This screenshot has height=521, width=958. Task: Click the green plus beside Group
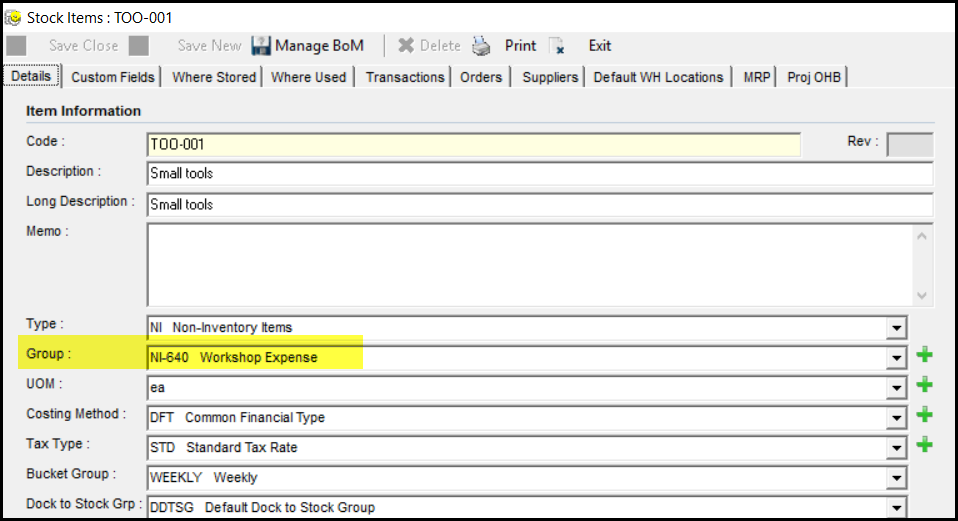point(924,355)
